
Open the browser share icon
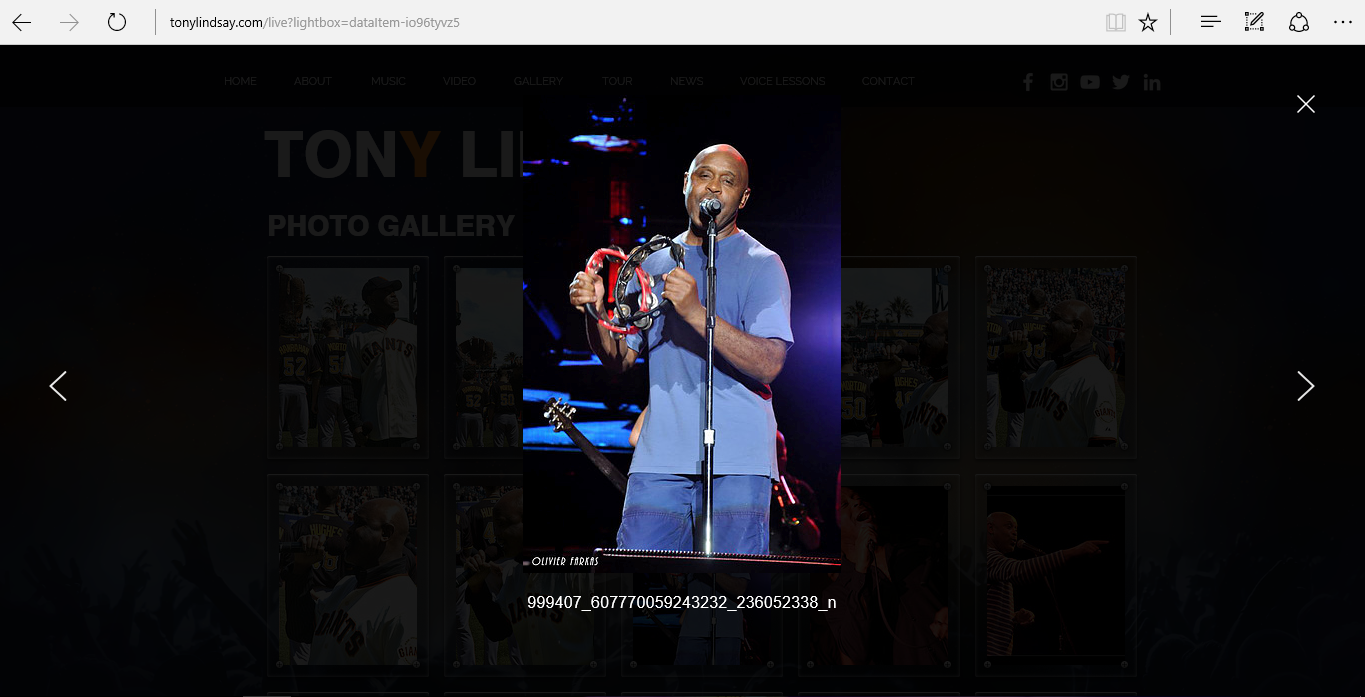click(x=1298, y=22)
